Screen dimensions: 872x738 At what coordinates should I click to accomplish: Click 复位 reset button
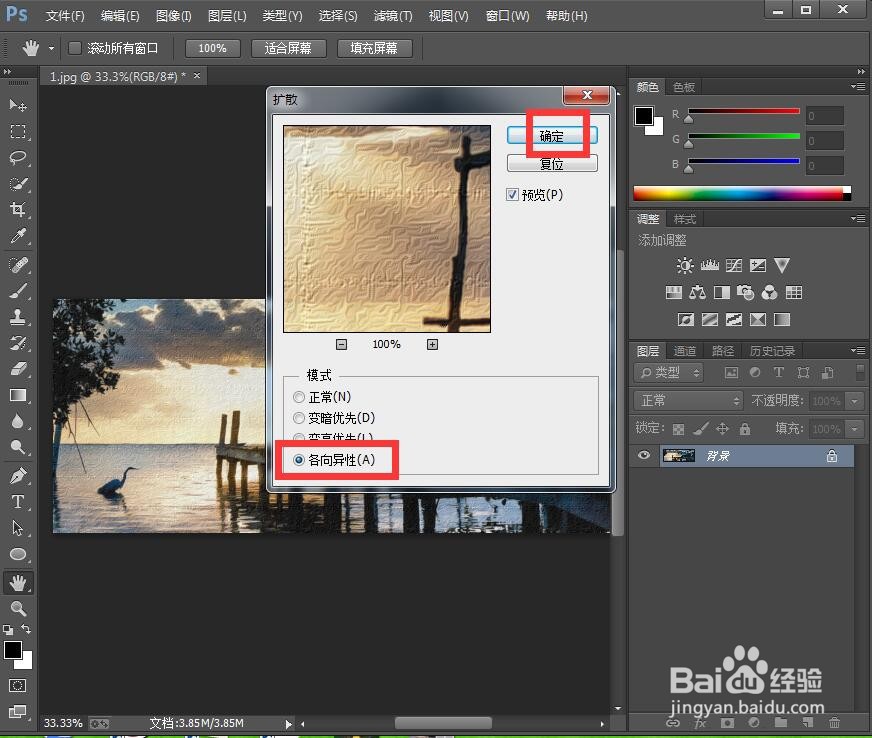tap(552, 164)
